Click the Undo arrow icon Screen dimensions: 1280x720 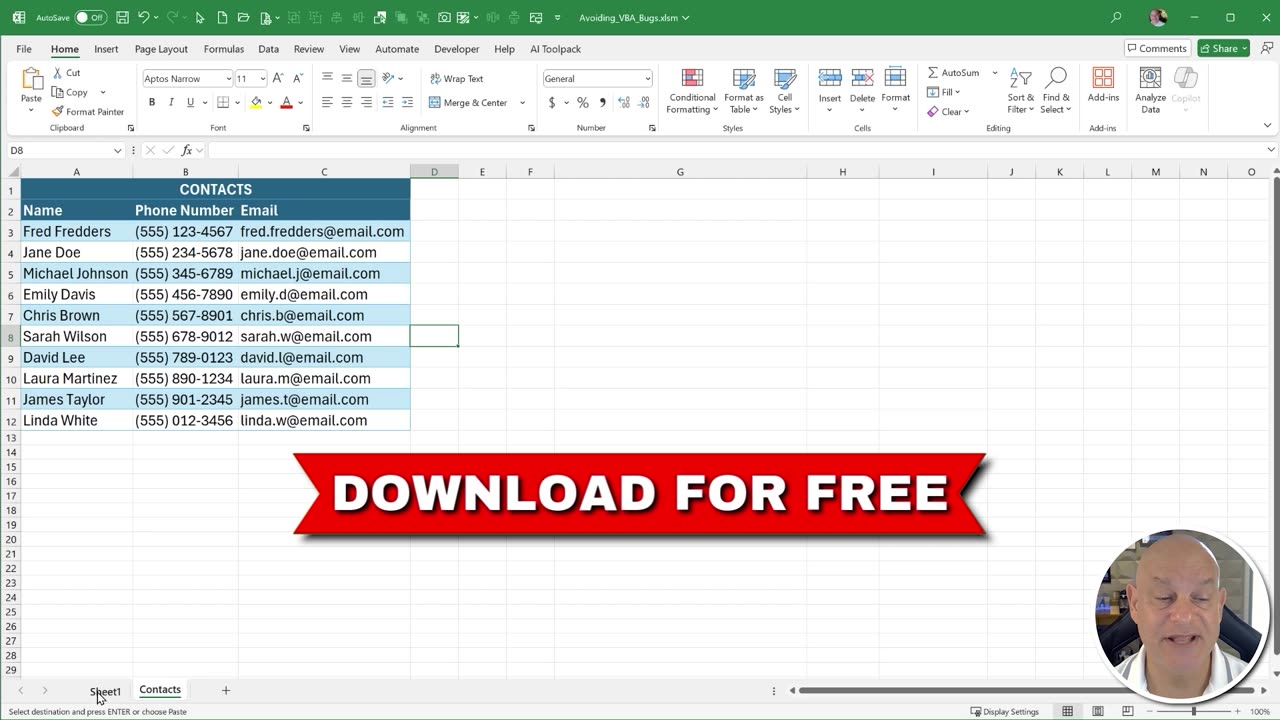coord(144,17)
